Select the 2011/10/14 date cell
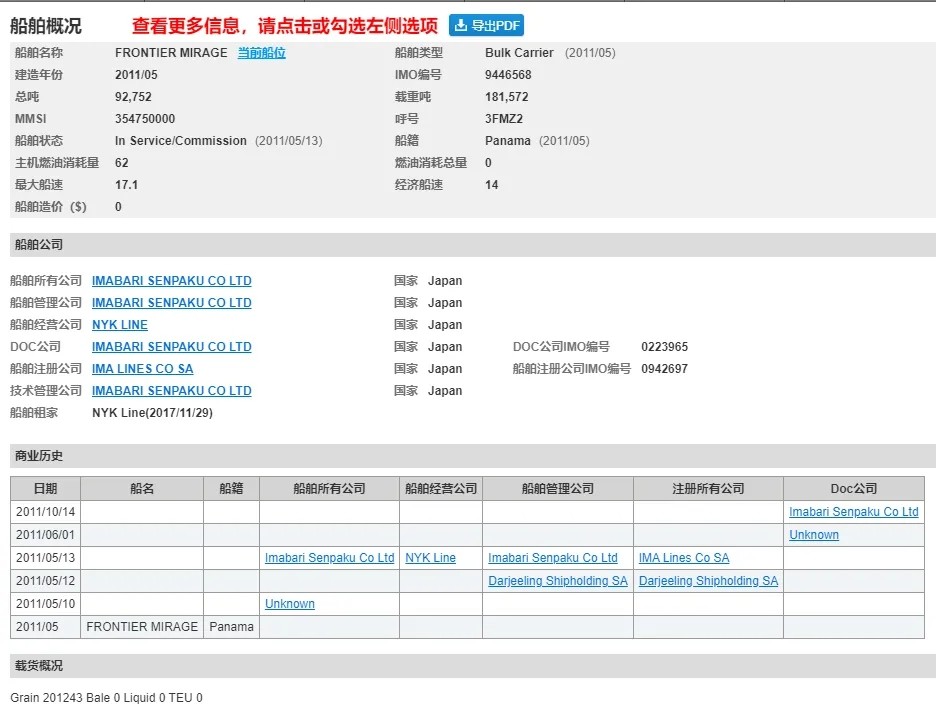This screenshot has height=707, width=936. point(45,512)
